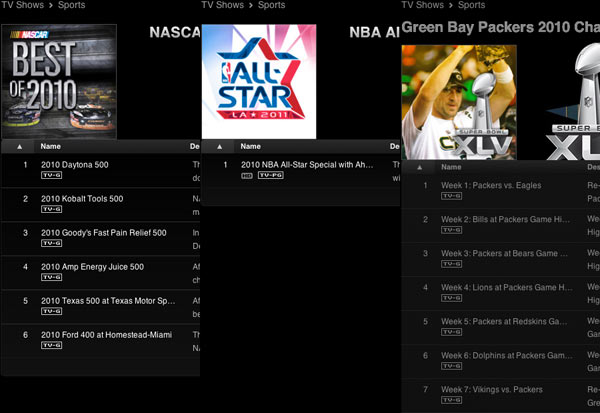The height and width of the screenshot is (413, 600).
Task: Open the NBA All-Star LA 2011 cover artwork
Action: (x=258, y=81)
